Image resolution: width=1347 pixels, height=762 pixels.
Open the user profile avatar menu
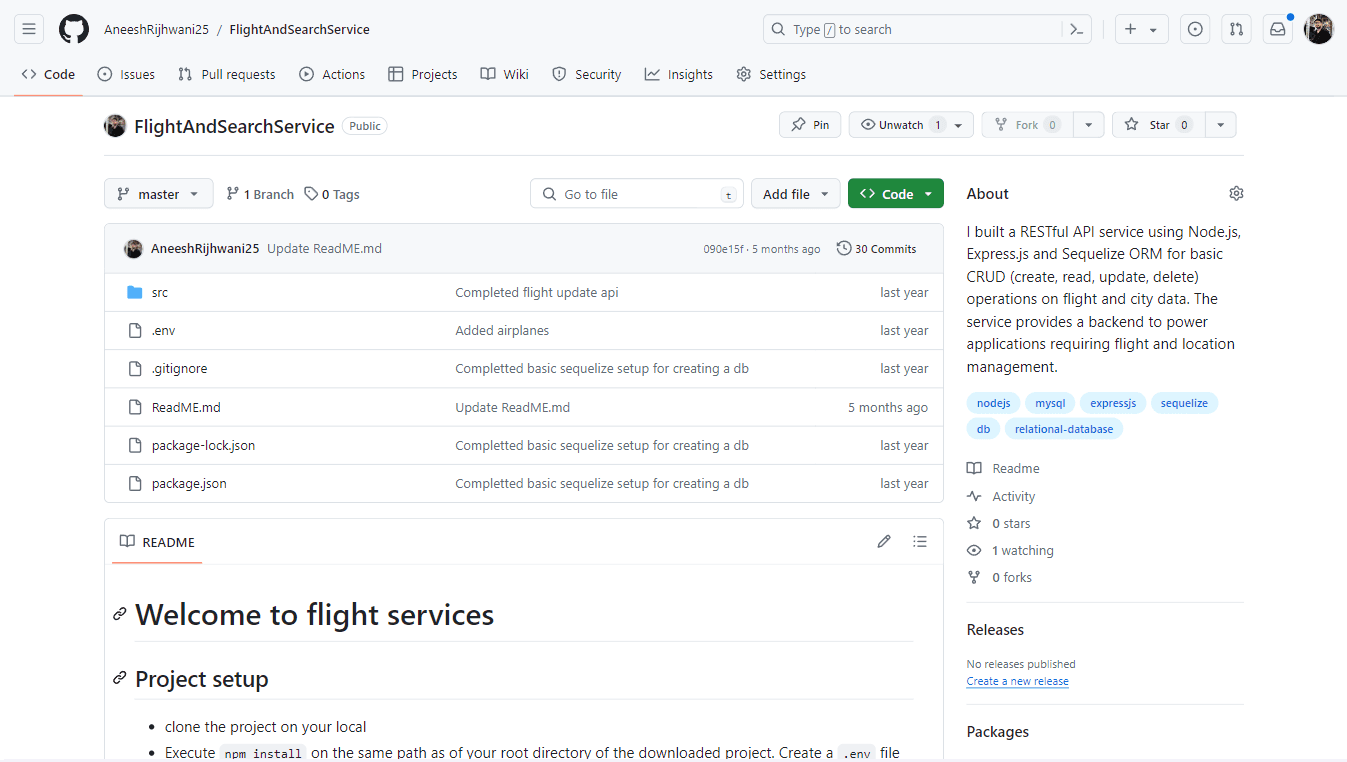point(1318,29)
